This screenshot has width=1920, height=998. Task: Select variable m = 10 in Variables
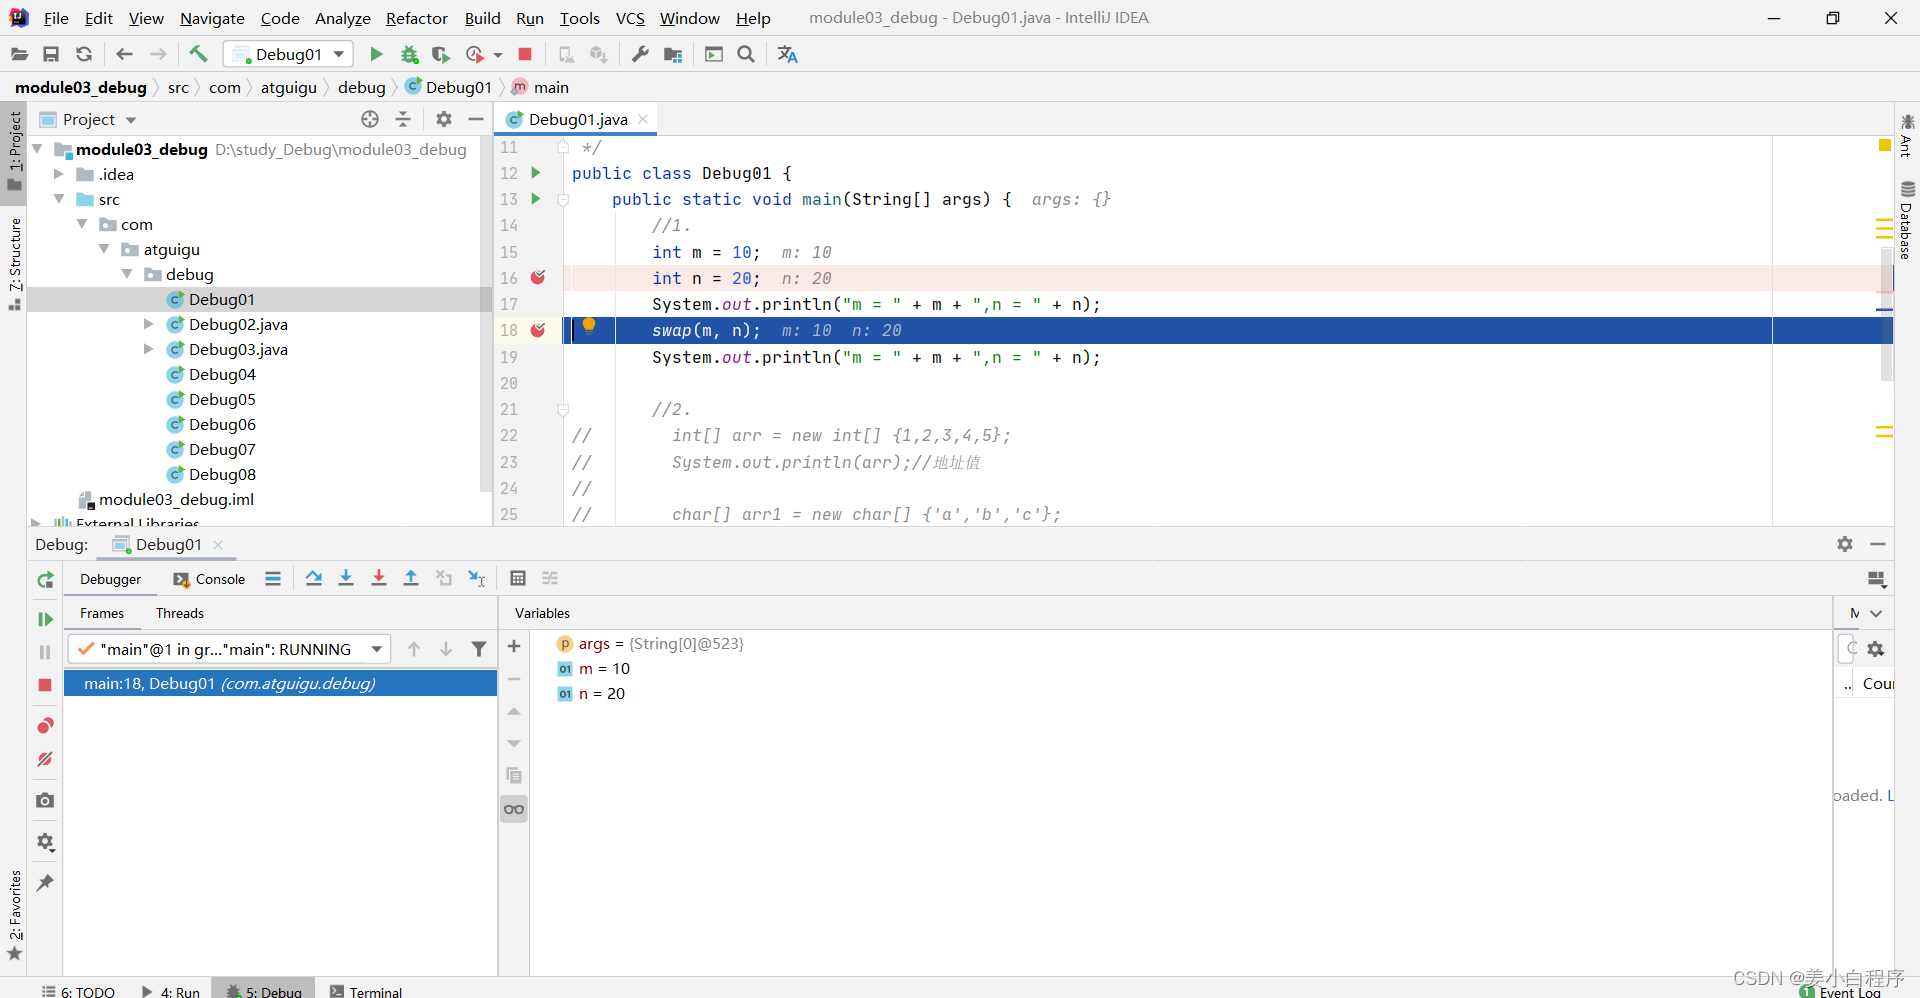click(x=604, y=669)
